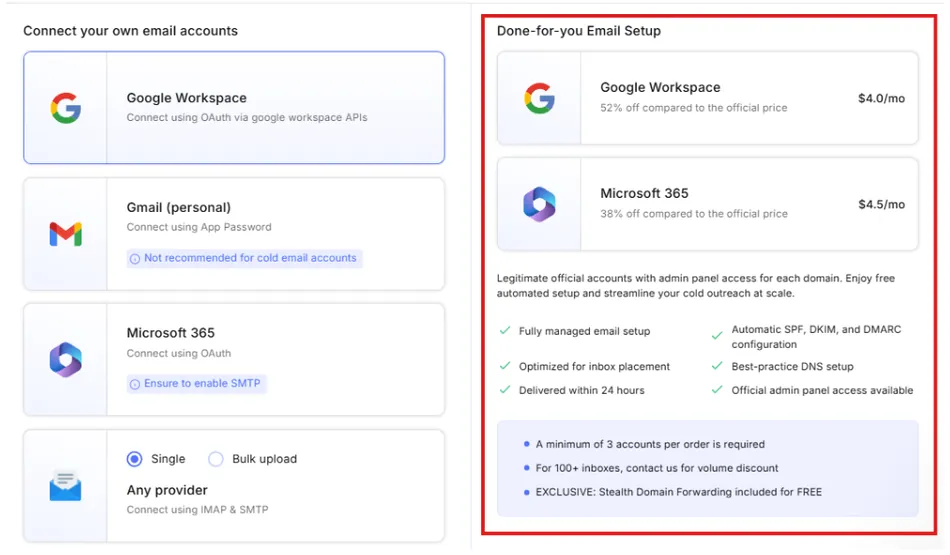Order Microsoft 365 at $4.5/mo
This screenshot has width=950, height=555.
pos(708,204)
